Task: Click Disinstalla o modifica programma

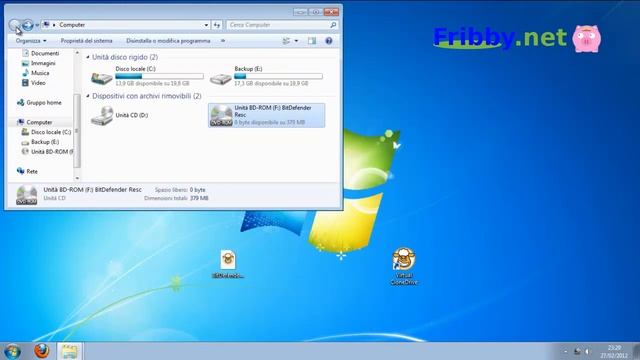Action: 168,41
